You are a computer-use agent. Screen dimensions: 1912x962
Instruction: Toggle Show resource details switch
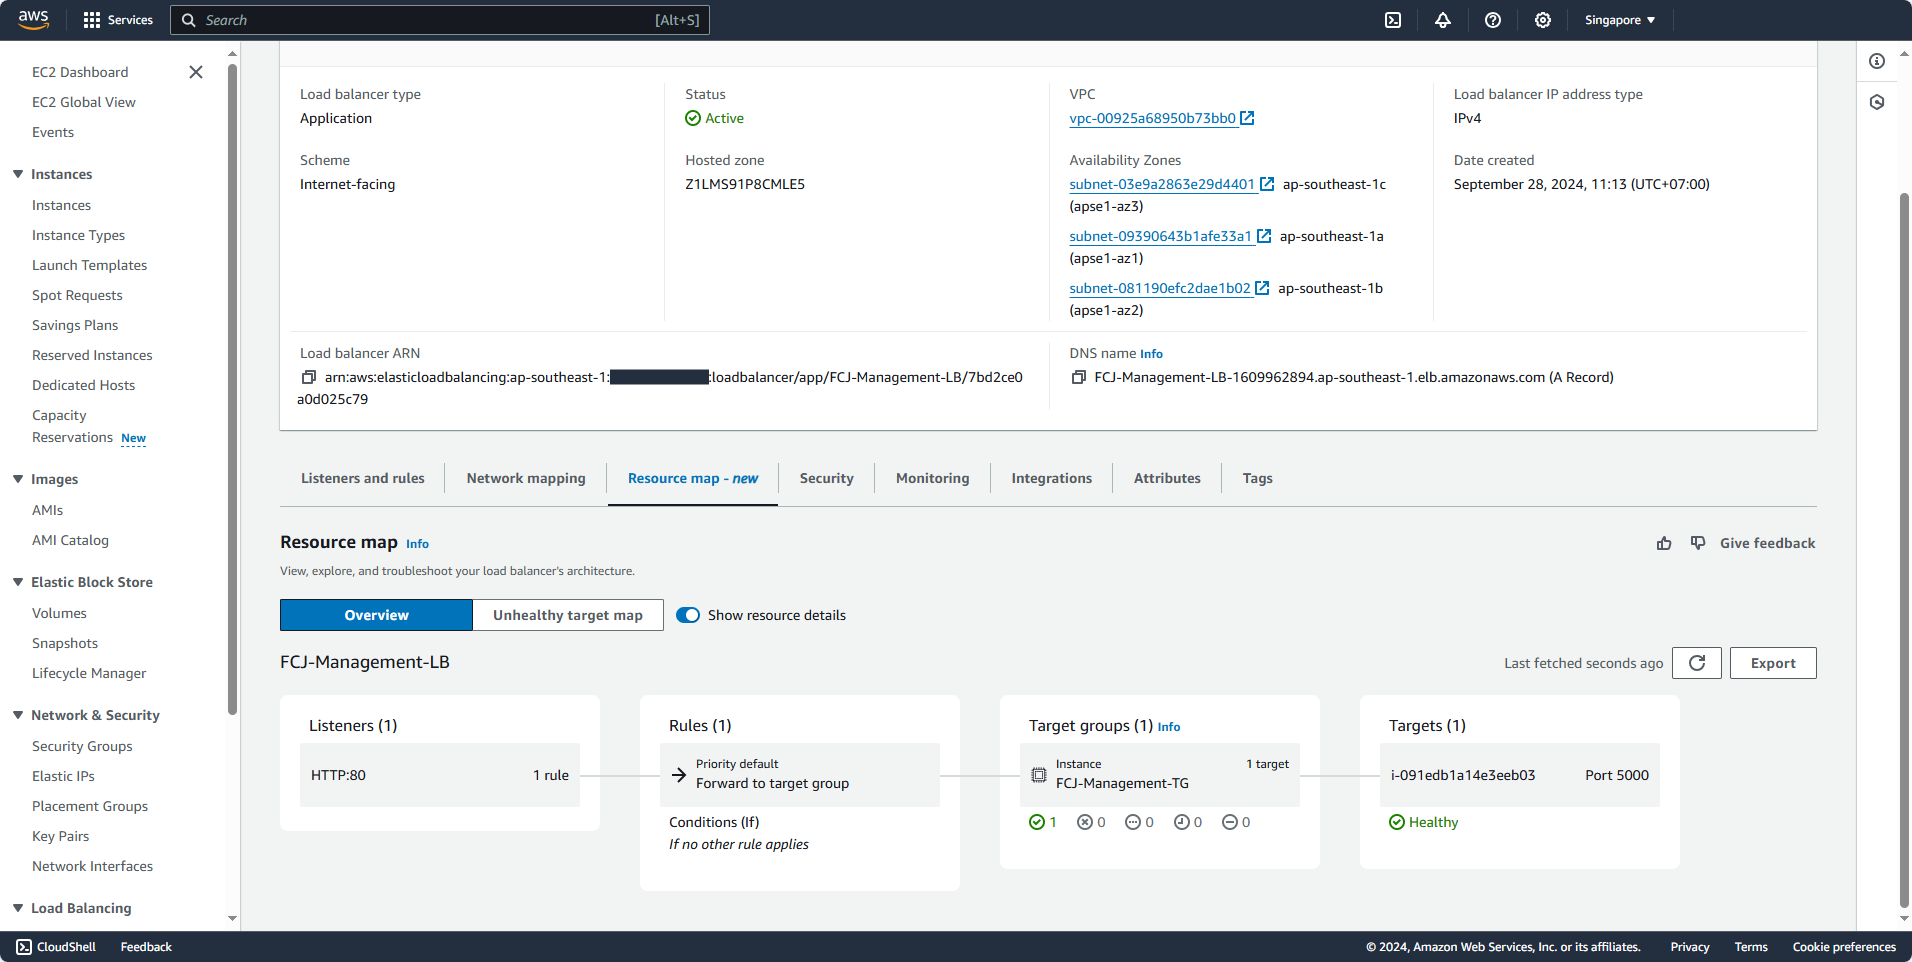click(688, 615)
